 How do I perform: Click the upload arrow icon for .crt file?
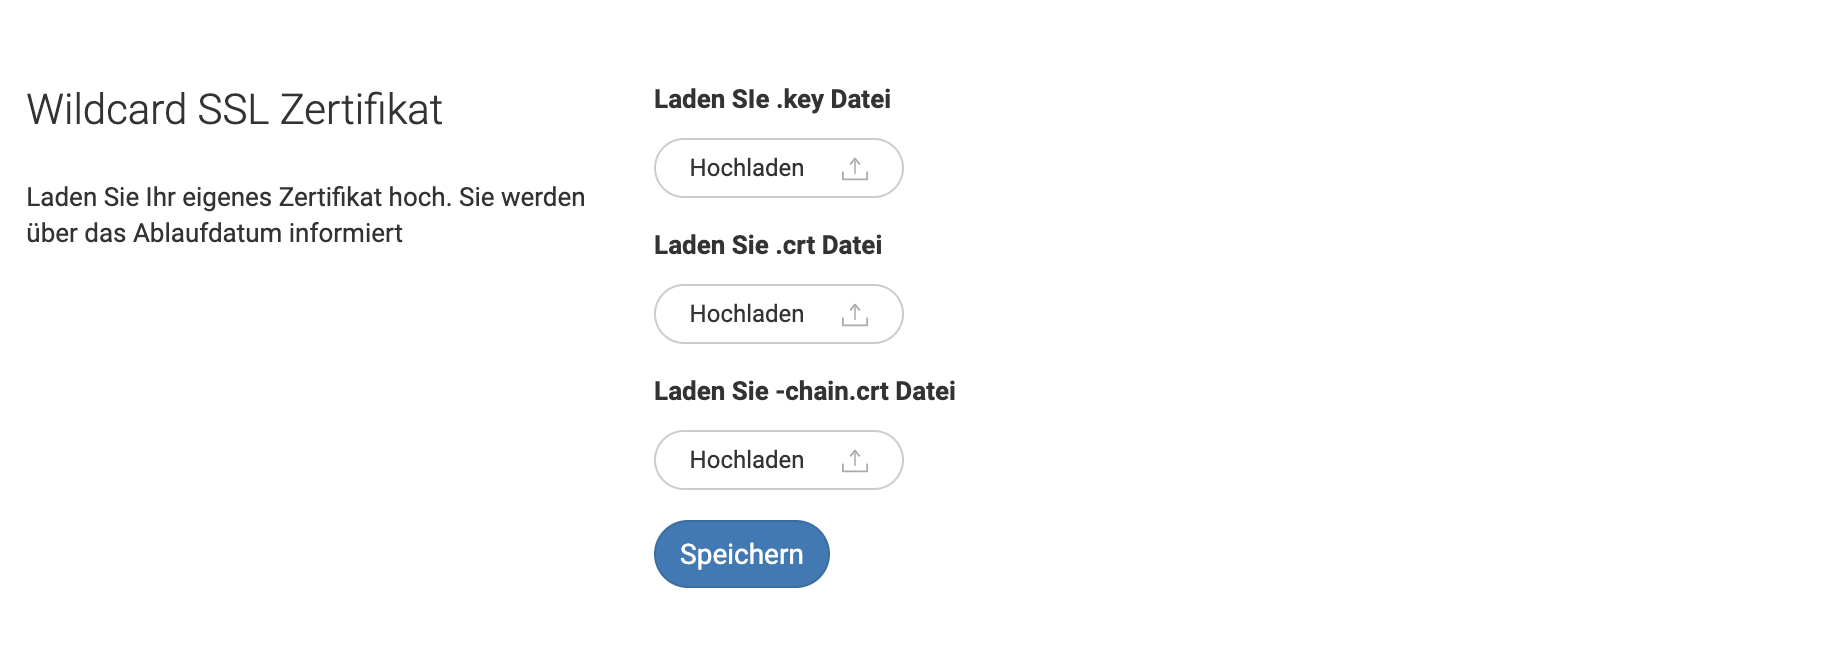click(x=855, y=315)
